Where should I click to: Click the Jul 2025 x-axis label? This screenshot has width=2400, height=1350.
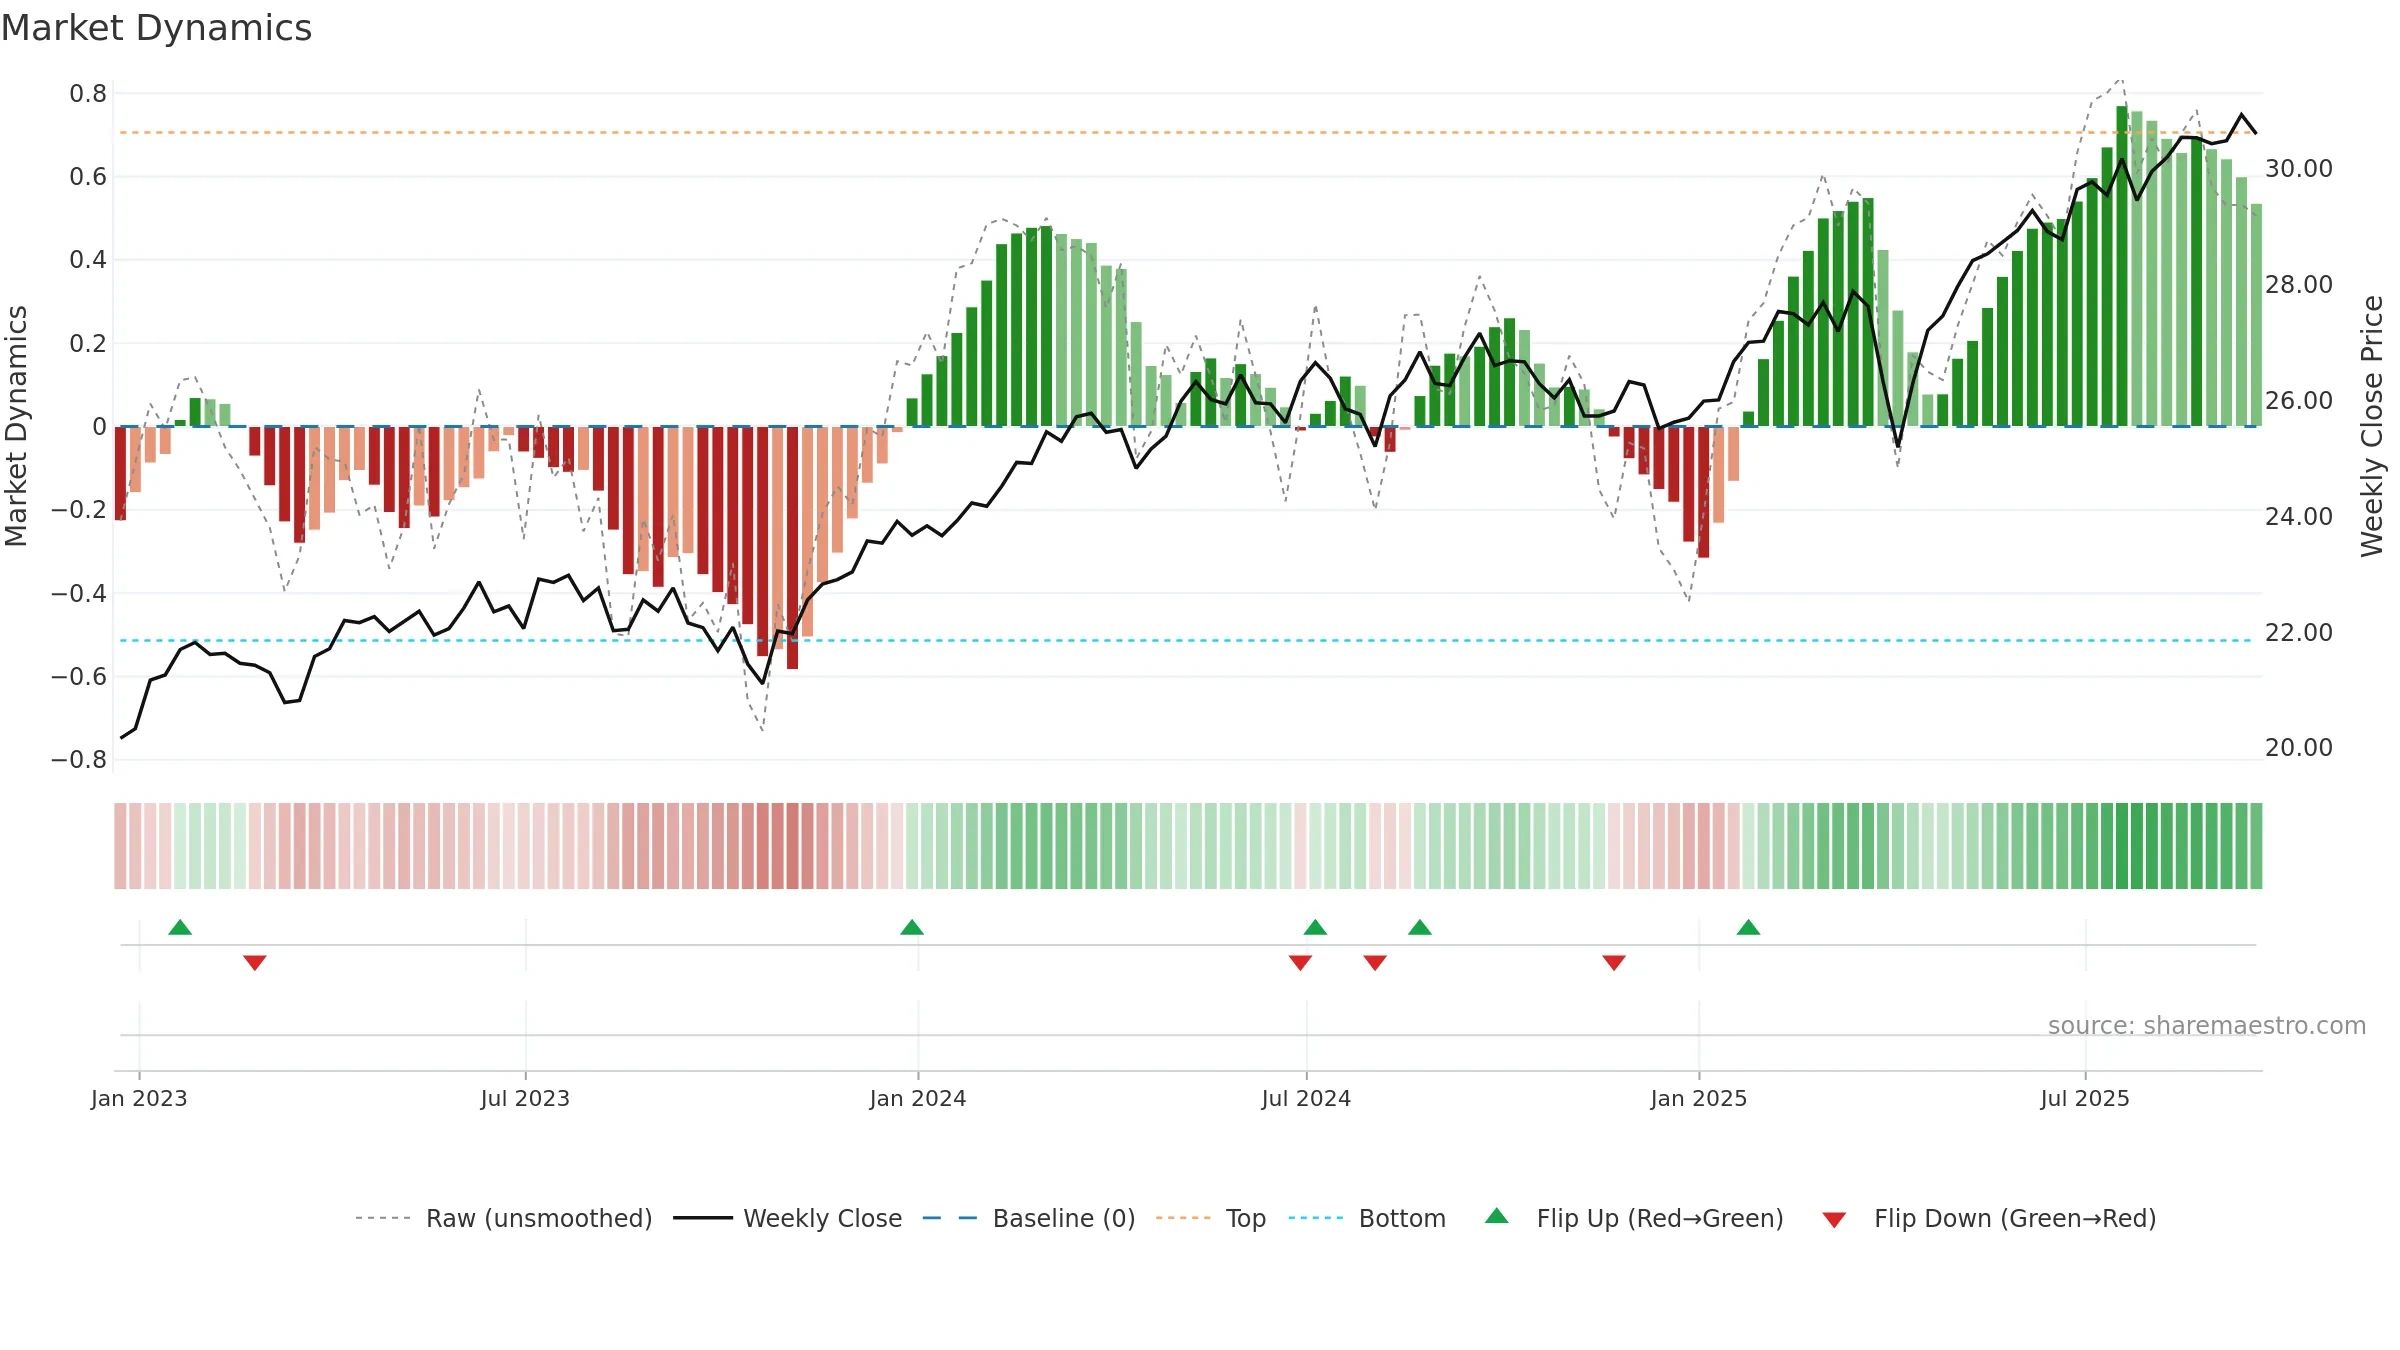click(2085, 1098)
